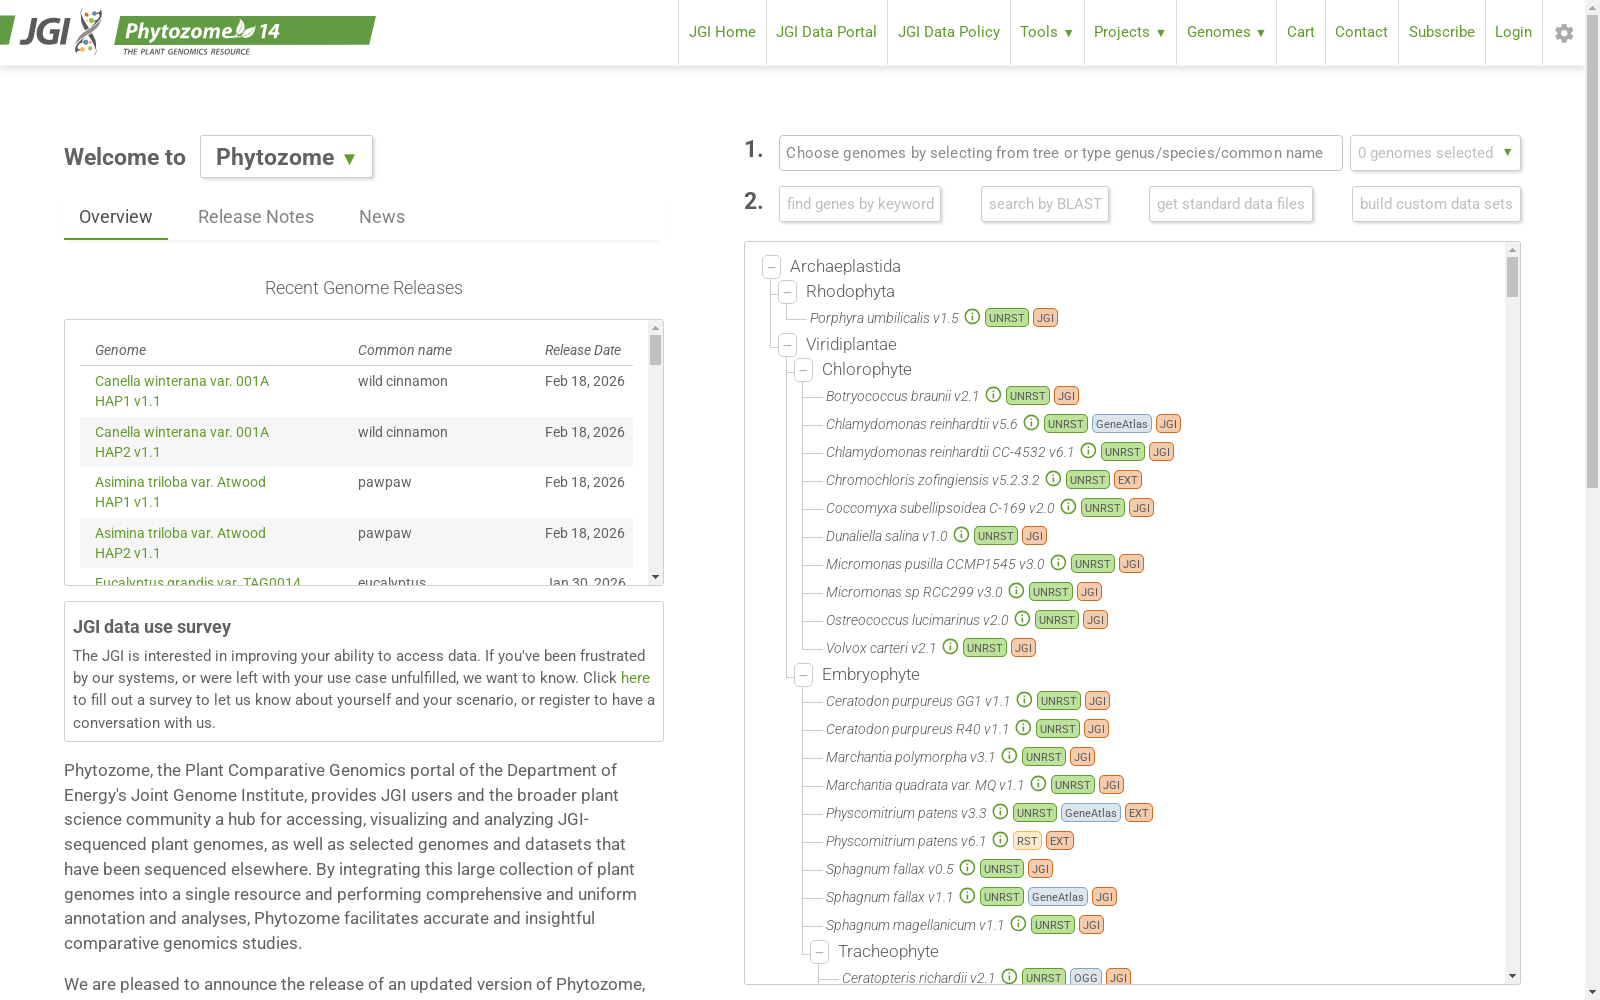This screenshot has height=1000, width=1600.
Task: Open the JGI Data Policy page
Action: coord(949,33)
